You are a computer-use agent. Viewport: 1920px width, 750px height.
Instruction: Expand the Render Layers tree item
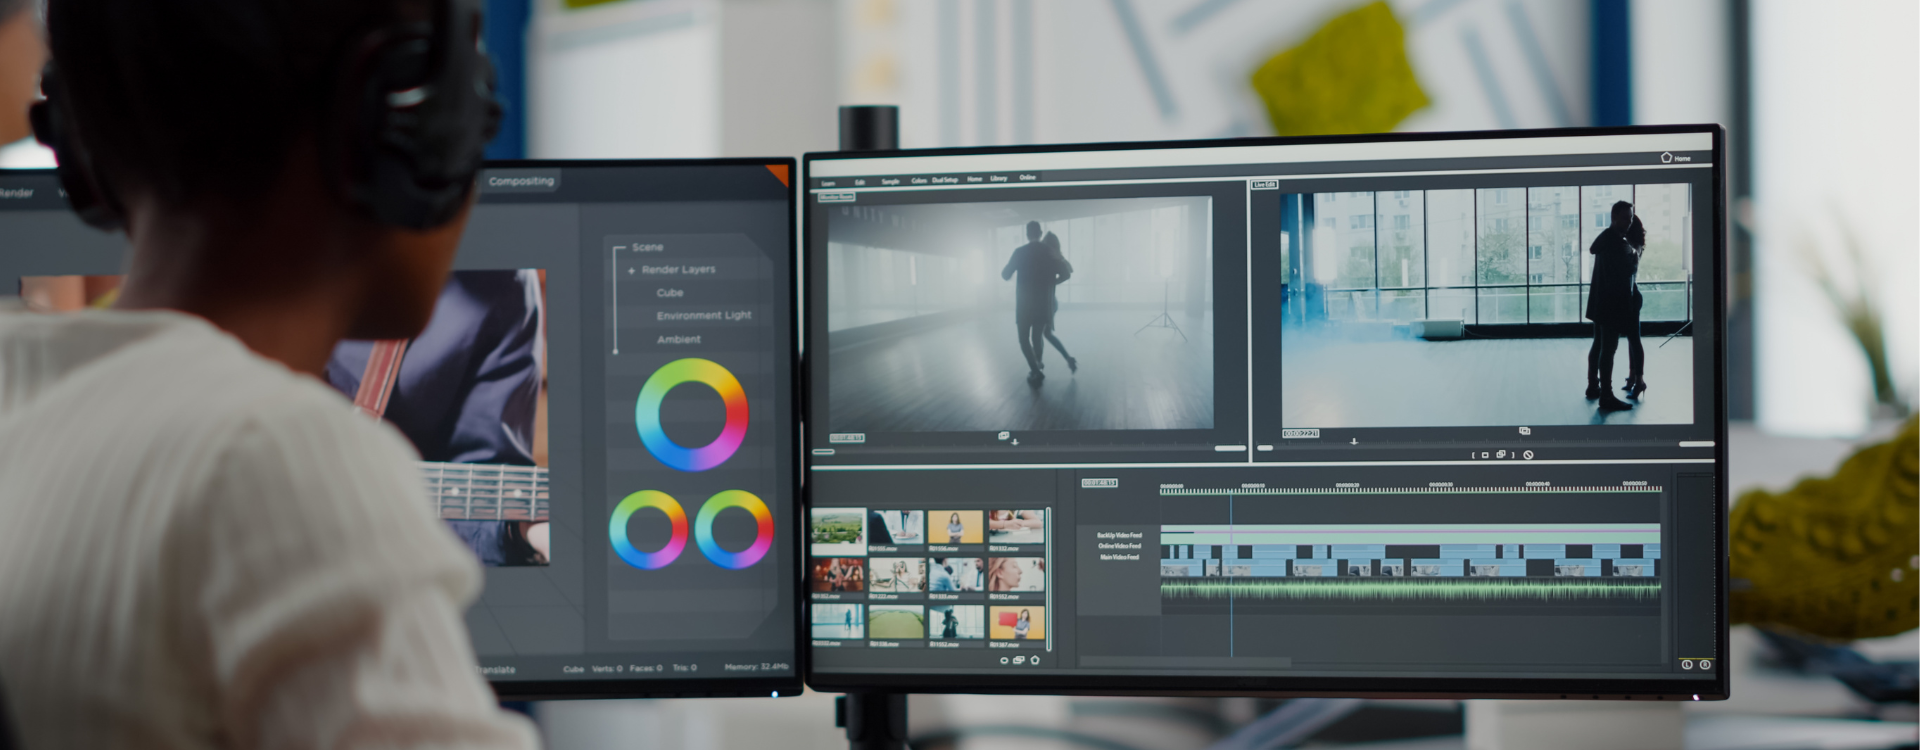coord(631,270)
